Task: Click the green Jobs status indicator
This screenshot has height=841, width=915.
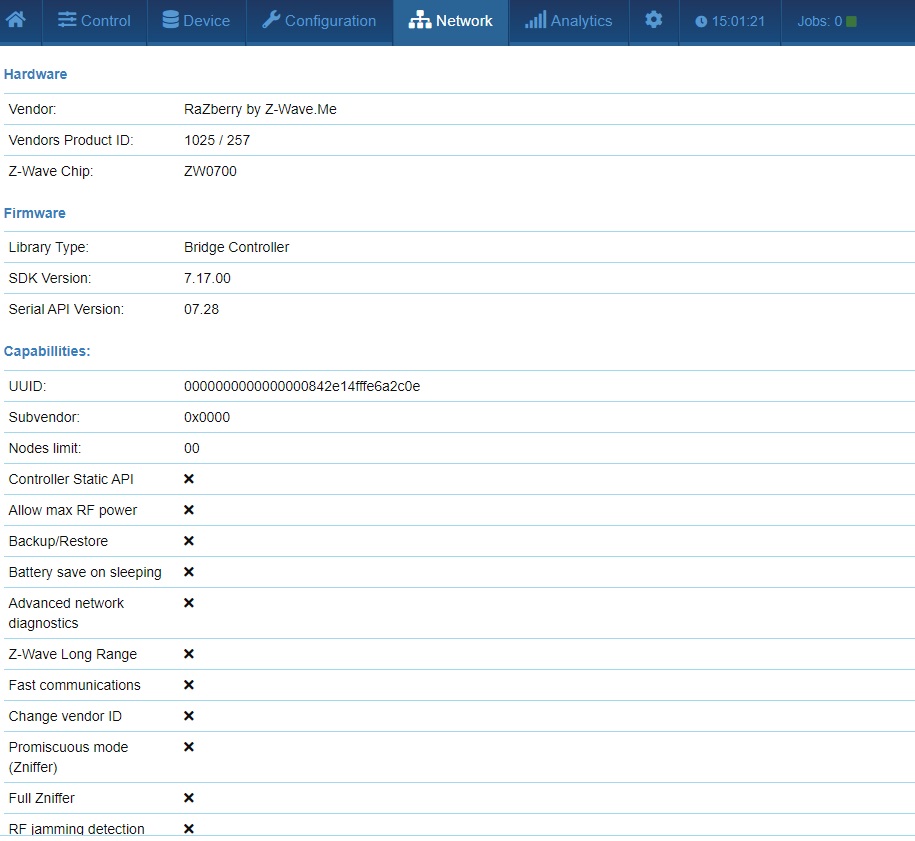Action: click(x=851, y=21)
